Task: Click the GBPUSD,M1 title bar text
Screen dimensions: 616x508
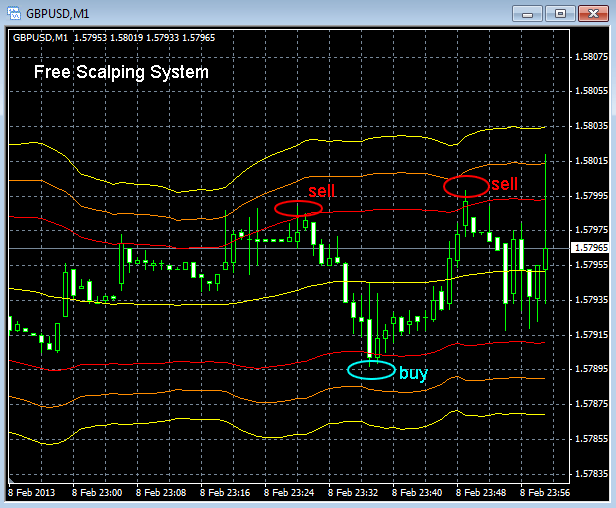Action: pyautogui.click(x=57, y=14)
